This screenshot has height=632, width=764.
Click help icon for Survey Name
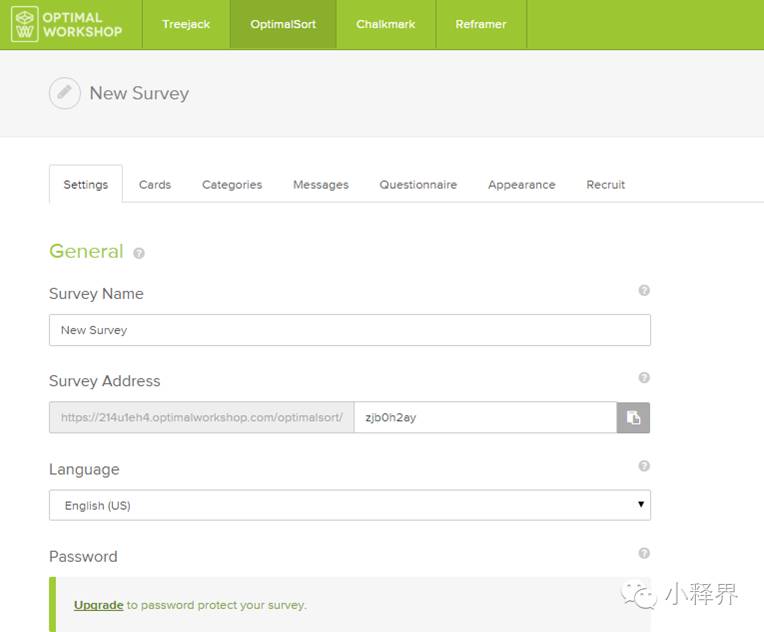pyautogui.click(x=644, y=290)
